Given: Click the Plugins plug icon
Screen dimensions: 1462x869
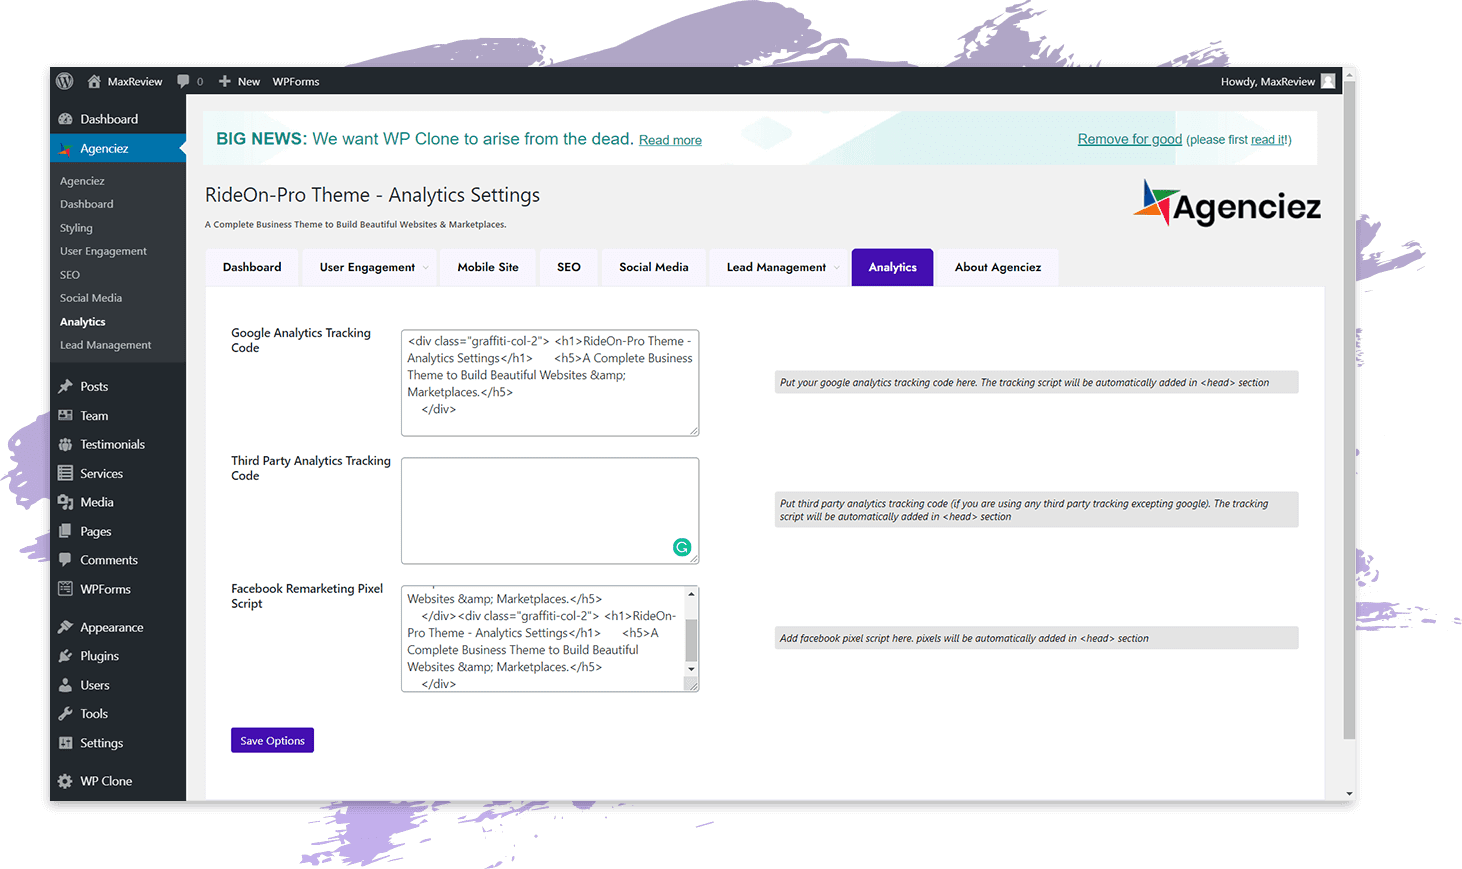Looking at the screenshot, I should click(66, 656).
